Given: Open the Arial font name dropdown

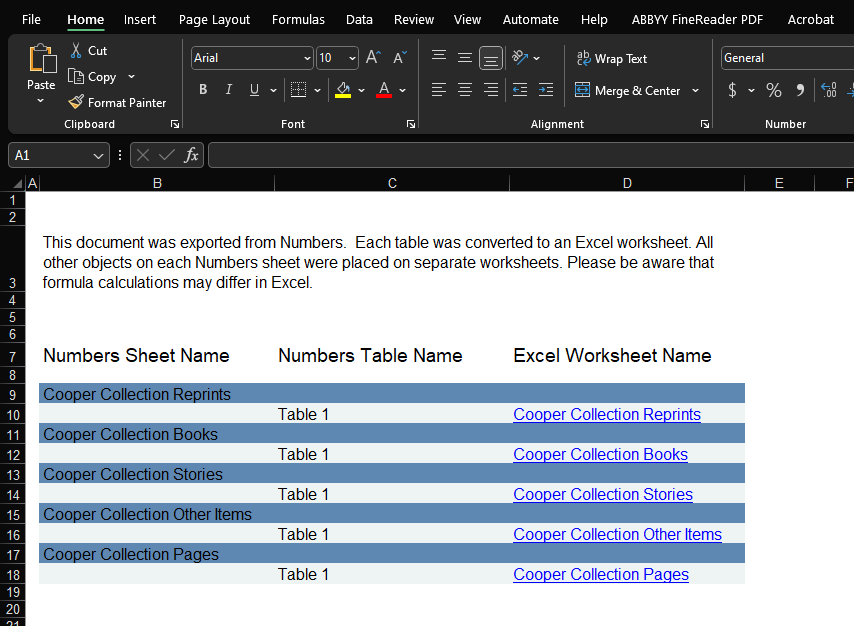Looking at the screenshot, I should click(307, 59).
